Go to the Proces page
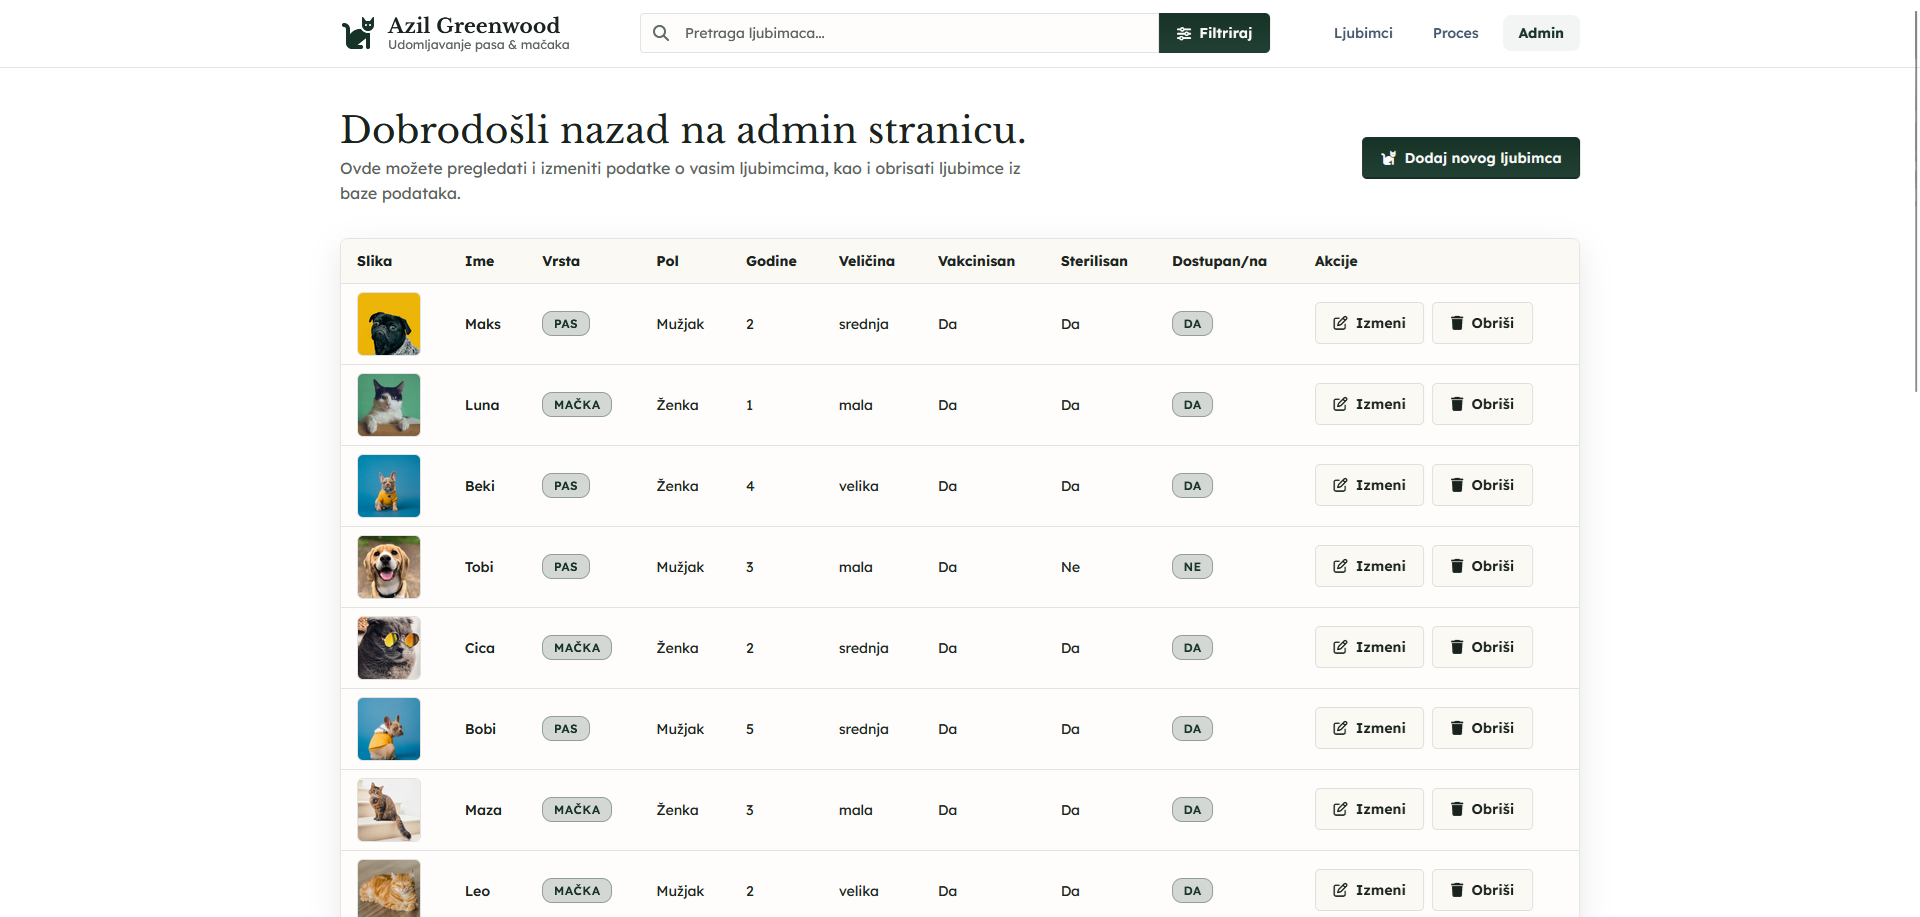 click(1455, 33)
